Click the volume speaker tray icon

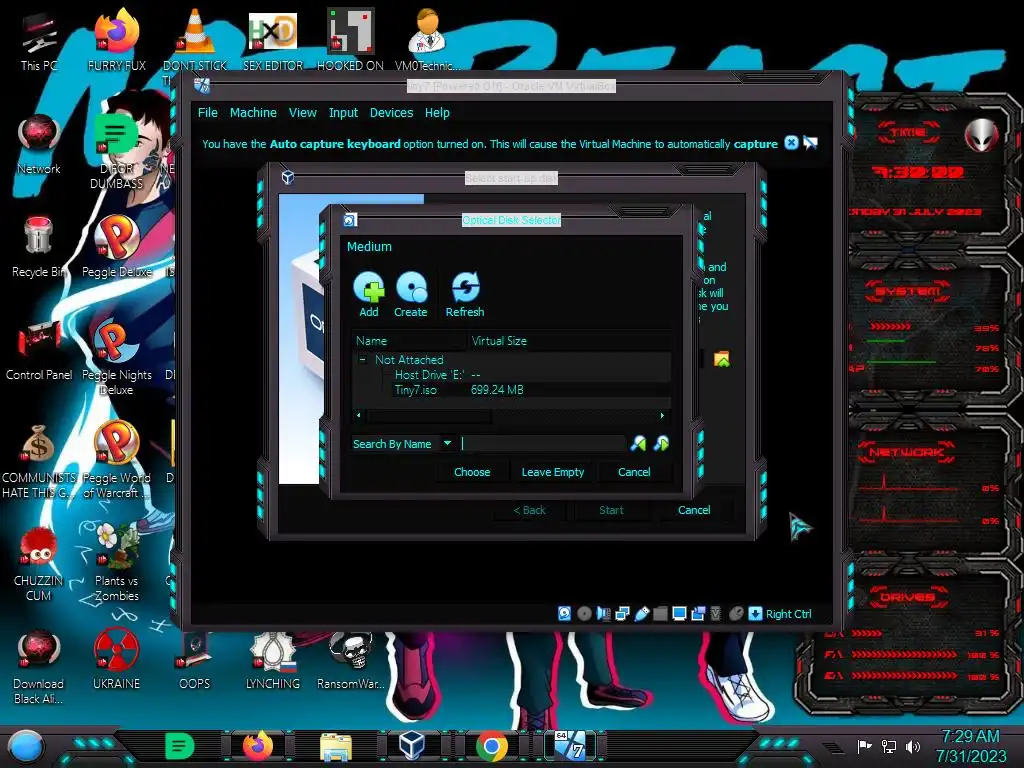point(914,746)
